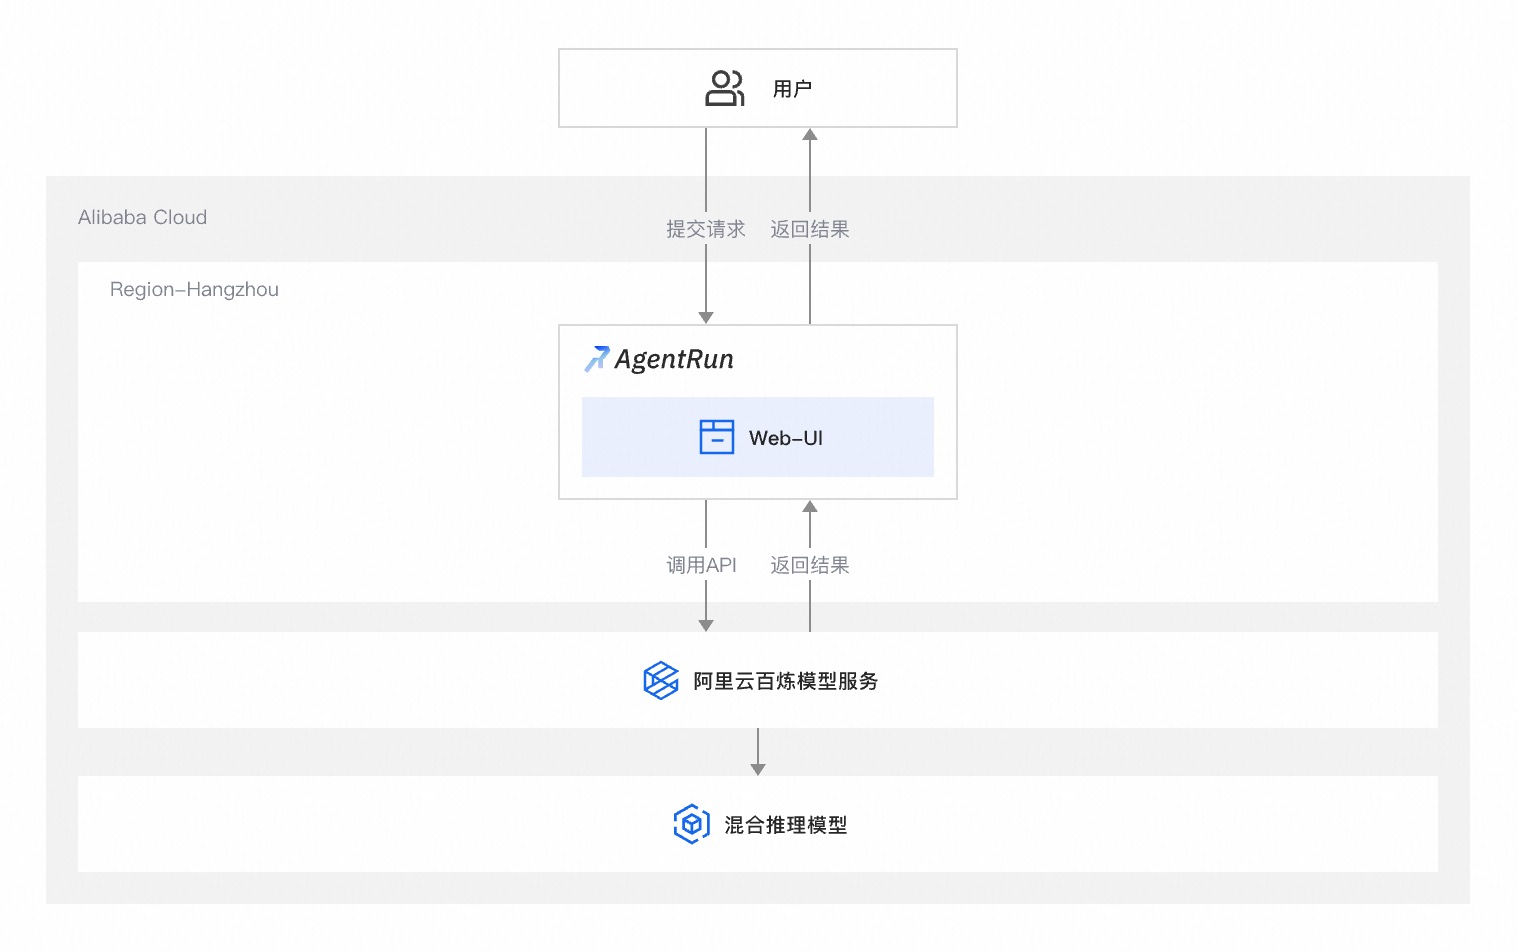Click the 混合推理模型 hexagon cube icon

coord(692,824)
